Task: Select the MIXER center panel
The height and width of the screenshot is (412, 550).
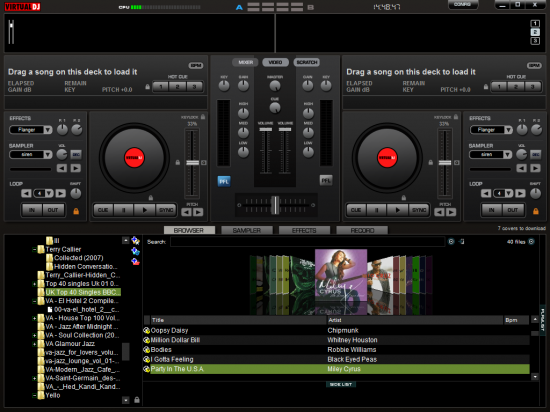Action: click(x=246, y=62)
